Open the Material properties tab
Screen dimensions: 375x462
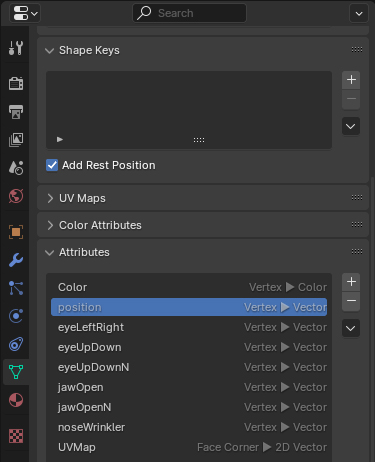tap(16, 400)
